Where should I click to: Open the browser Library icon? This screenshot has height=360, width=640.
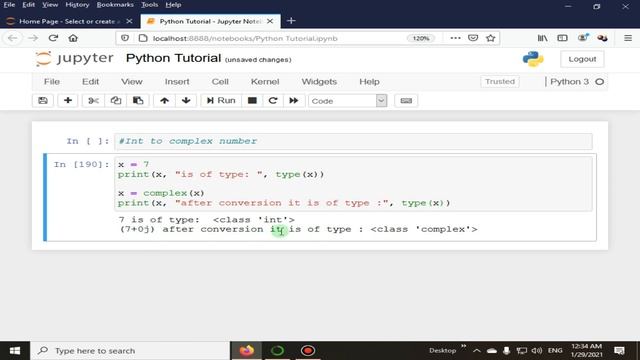[x=542, y=38]
